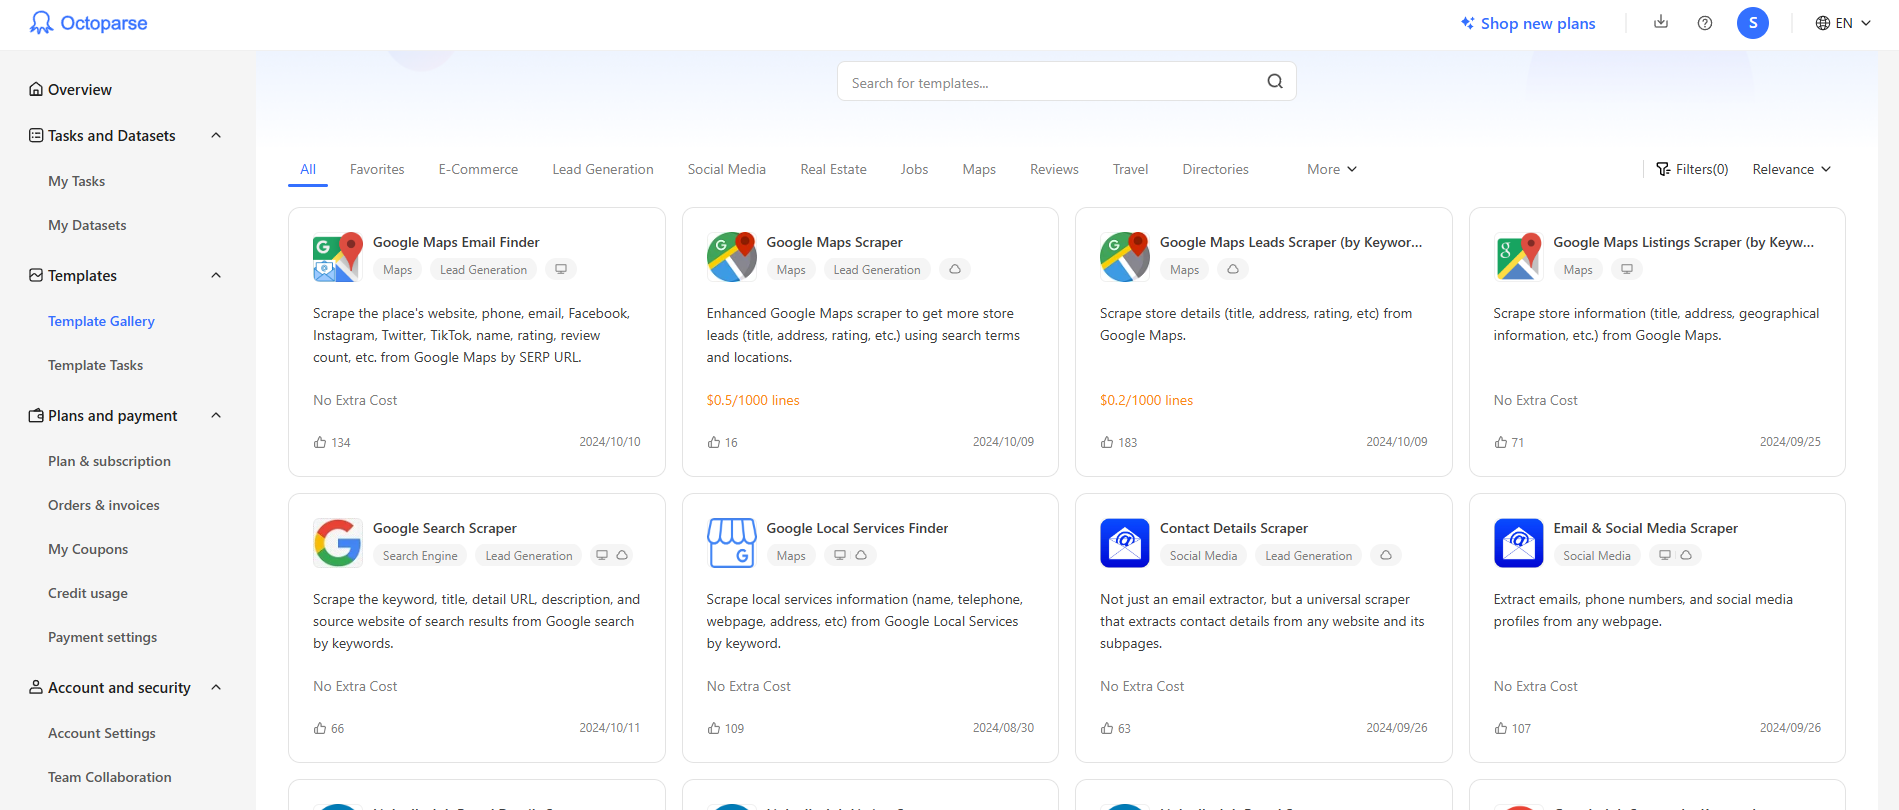Collapse Account and security section
1899x810 pixels.
[x=216, y=687]
